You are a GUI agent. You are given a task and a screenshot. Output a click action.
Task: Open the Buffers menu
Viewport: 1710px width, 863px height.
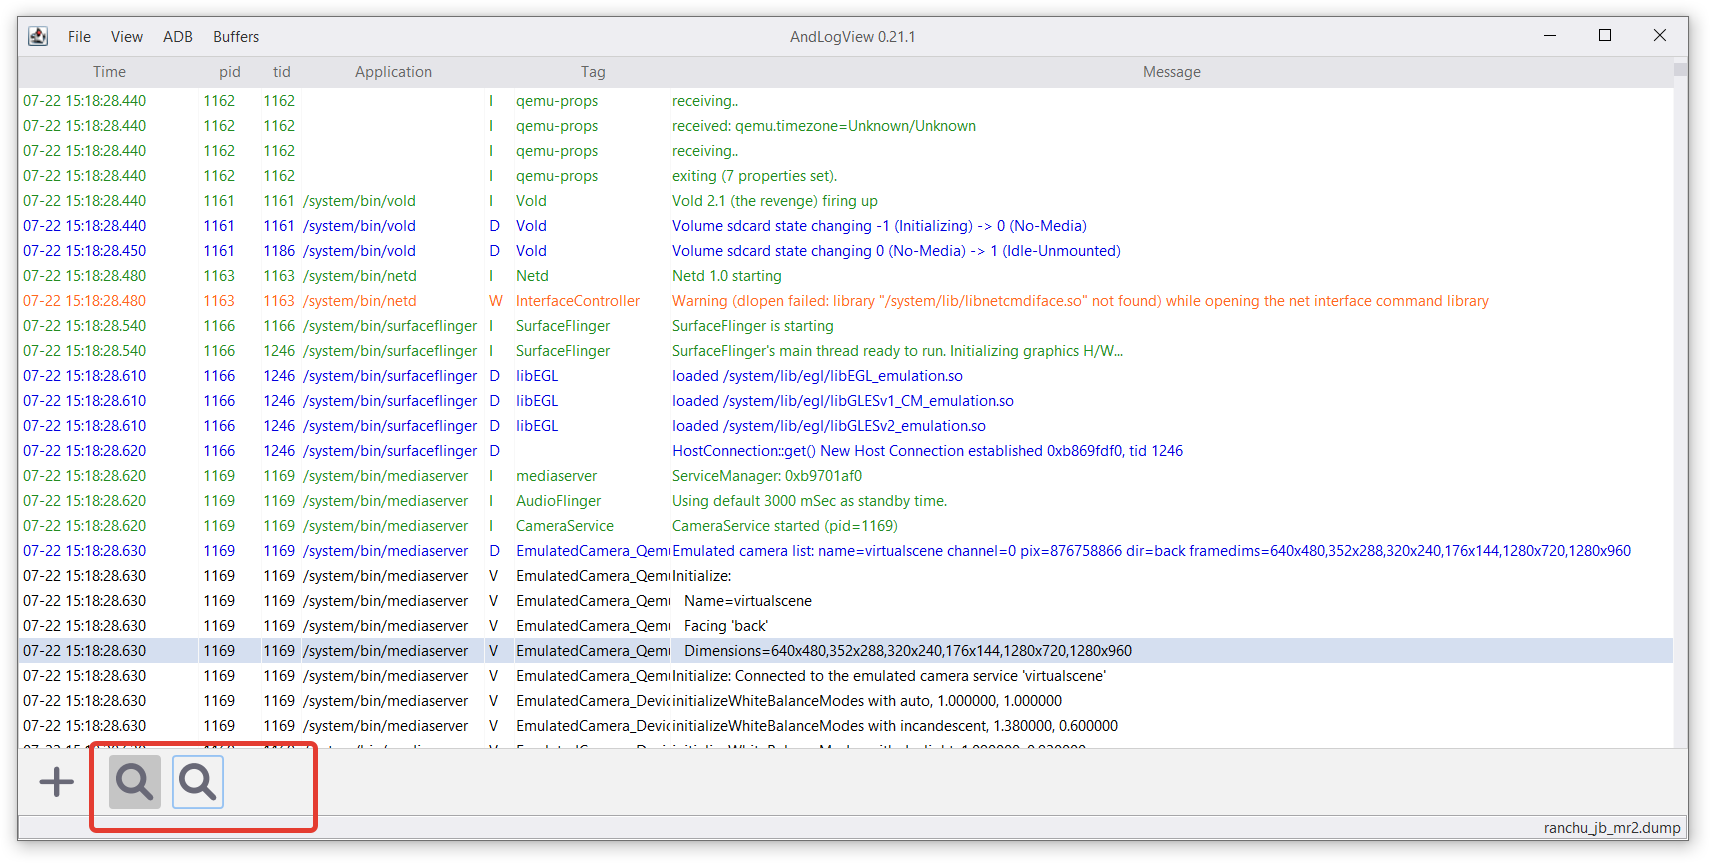pos(236,37)
